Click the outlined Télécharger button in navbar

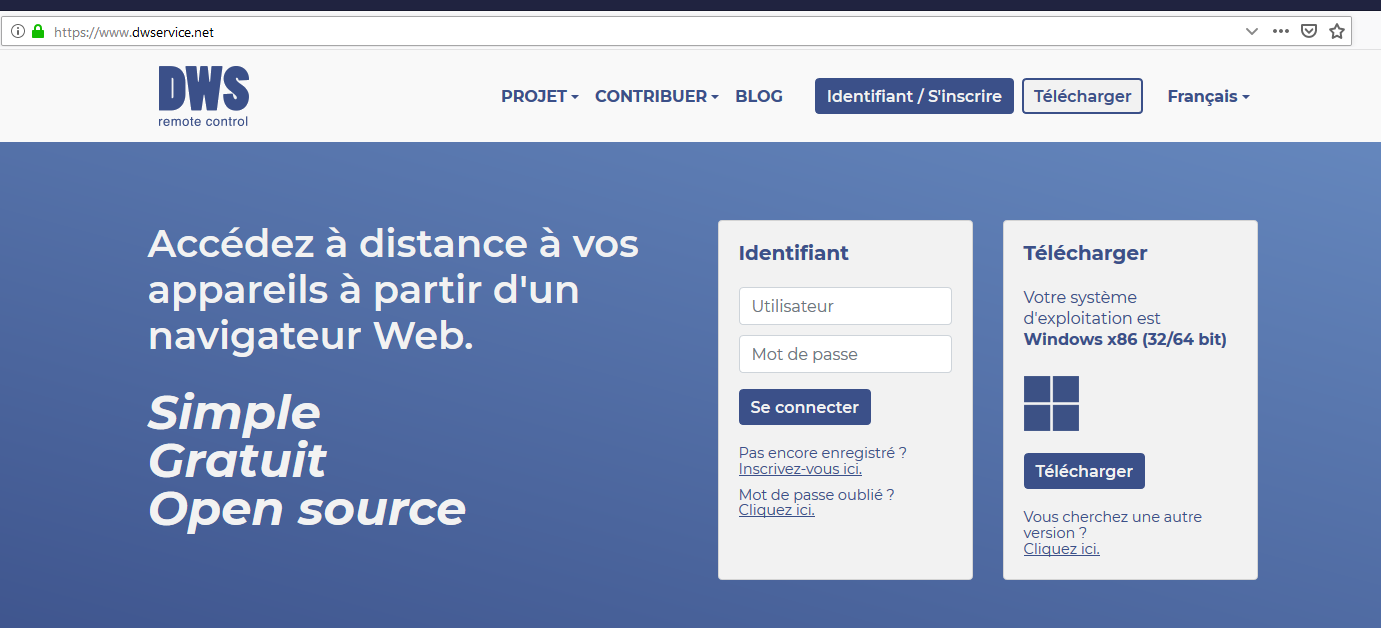coord(1082,97)
